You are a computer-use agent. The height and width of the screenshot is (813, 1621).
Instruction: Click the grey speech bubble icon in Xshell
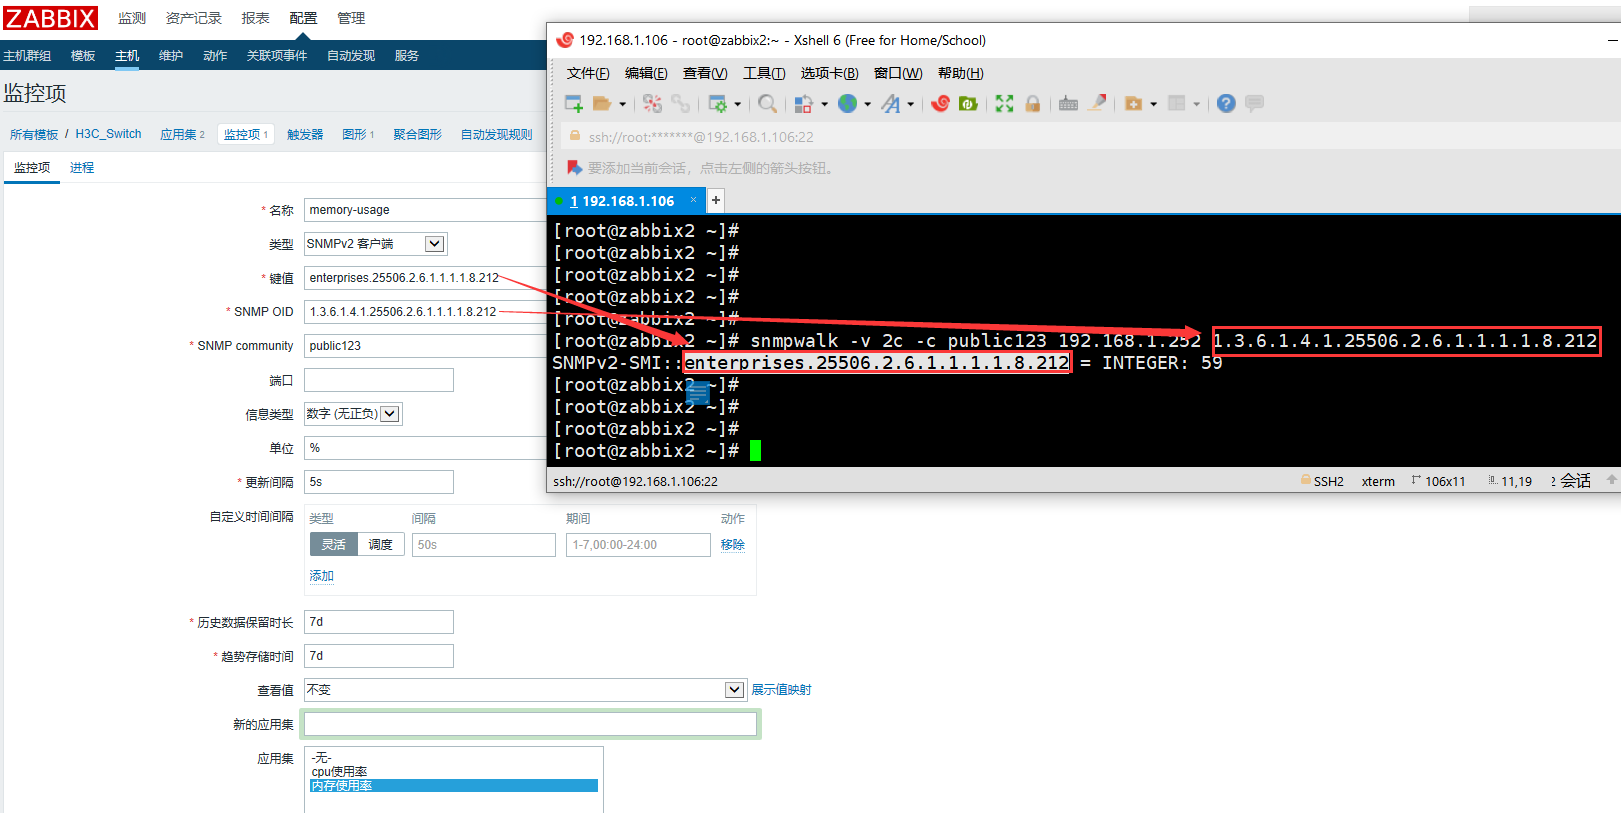[1254, 103]
